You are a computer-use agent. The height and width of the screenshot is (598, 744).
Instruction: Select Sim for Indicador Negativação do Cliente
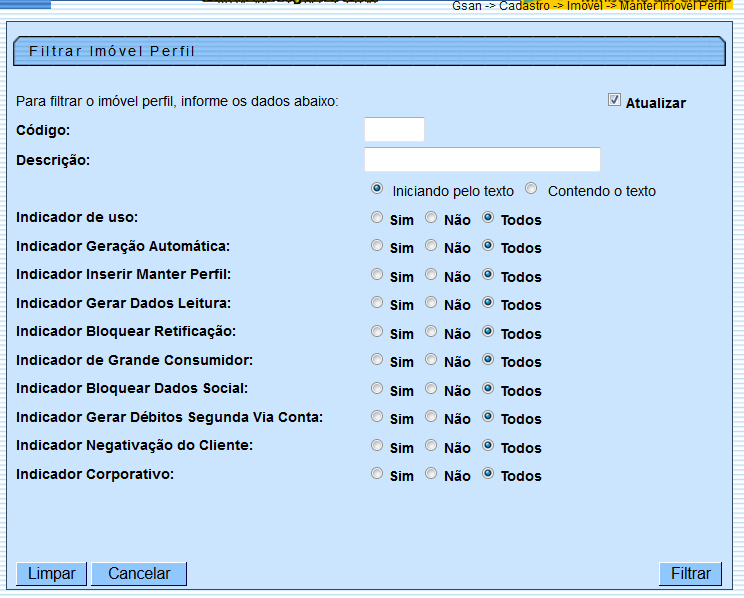(x=377, y=445)
